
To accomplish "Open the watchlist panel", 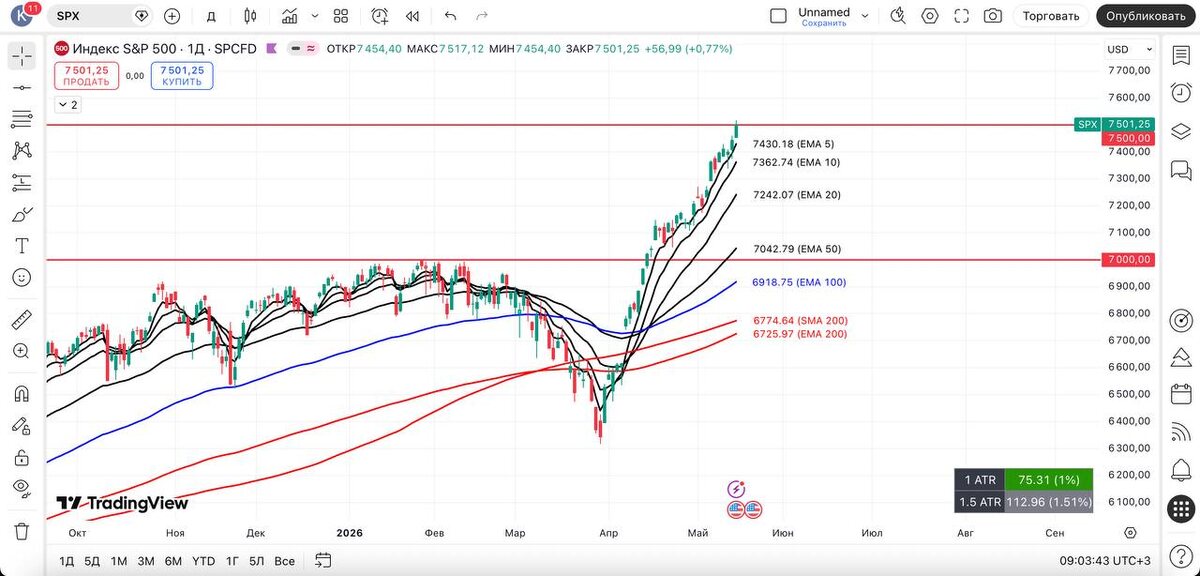I will pyautogui.click(x=1181, y=56).
